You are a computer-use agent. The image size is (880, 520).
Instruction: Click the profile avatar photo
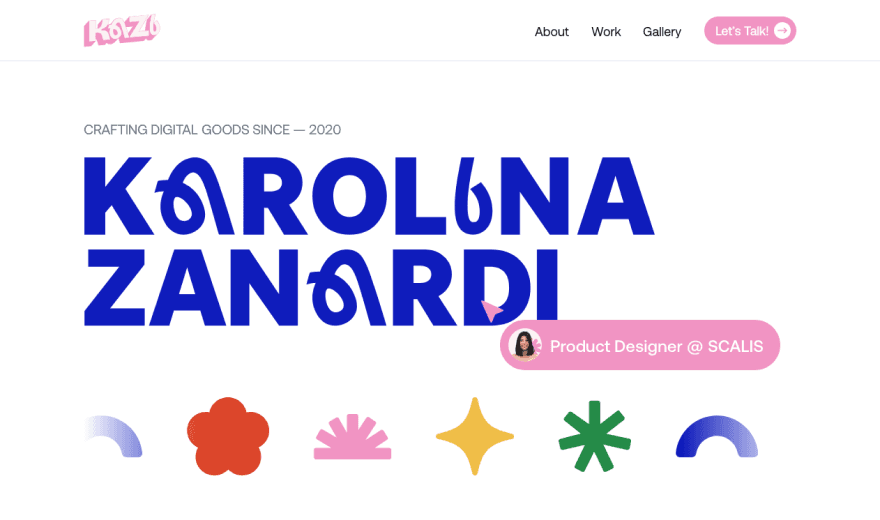pos(525,345)
